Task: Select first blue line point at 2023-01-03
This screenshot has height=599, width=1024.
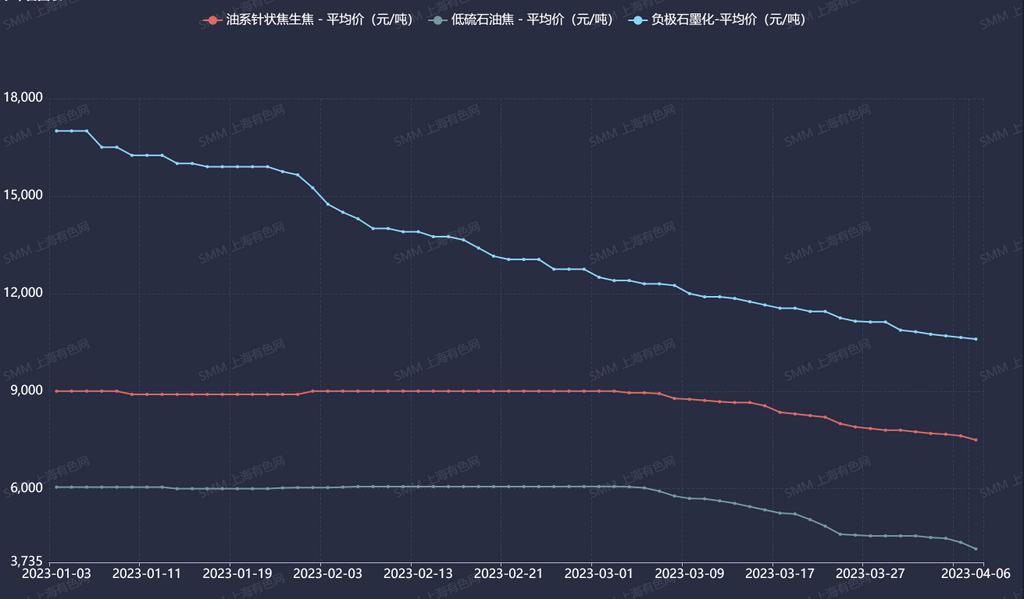Action: (x=56, y=131)
